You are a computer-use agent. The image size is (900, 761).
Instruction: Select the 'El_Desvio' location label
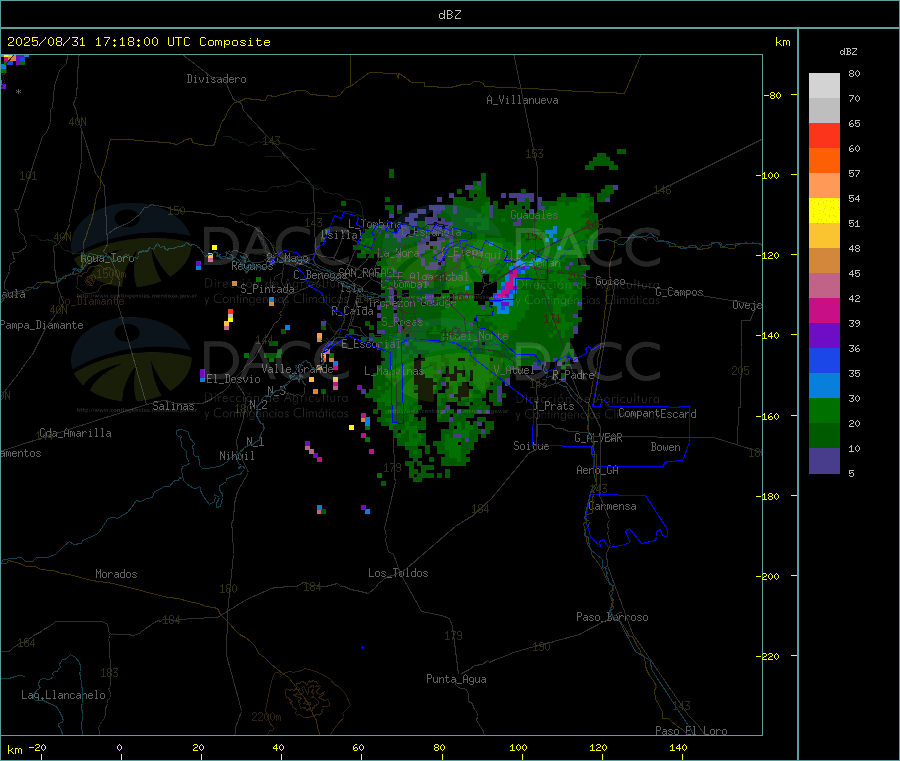(x=234, y=379)
